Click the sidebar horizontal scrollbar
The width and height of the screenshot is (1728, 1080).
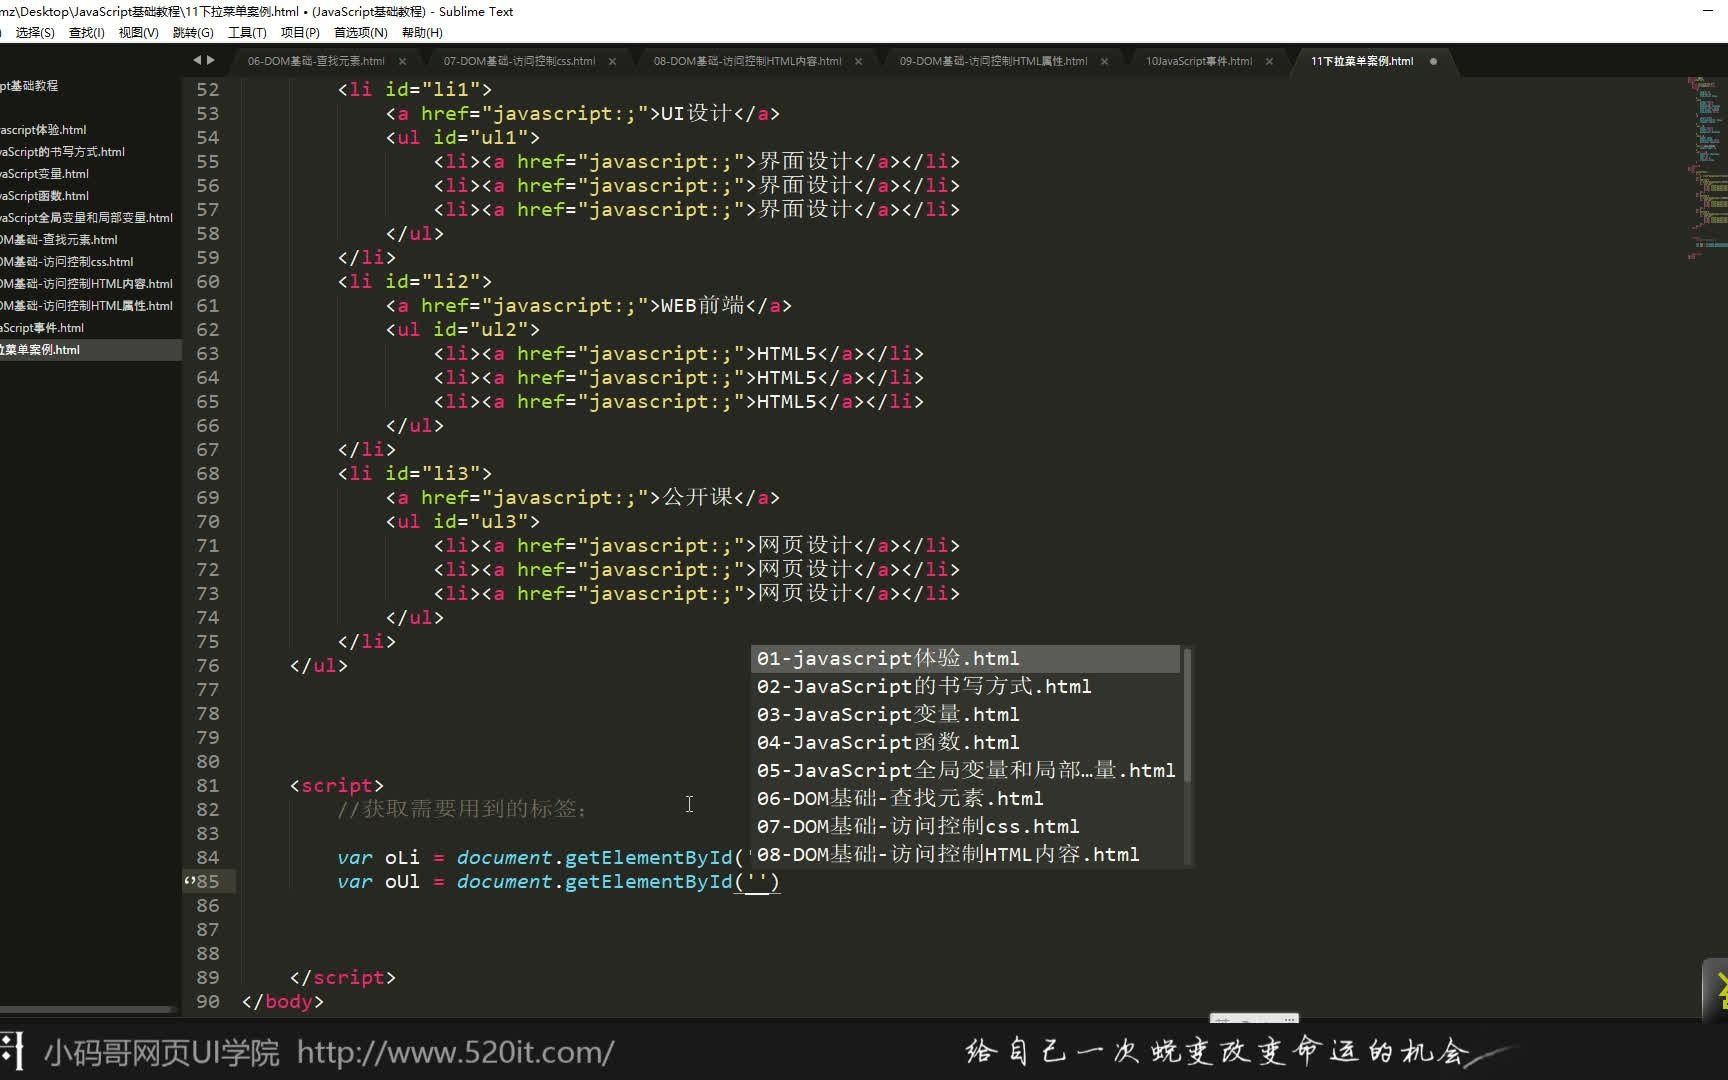[88, 1010]
